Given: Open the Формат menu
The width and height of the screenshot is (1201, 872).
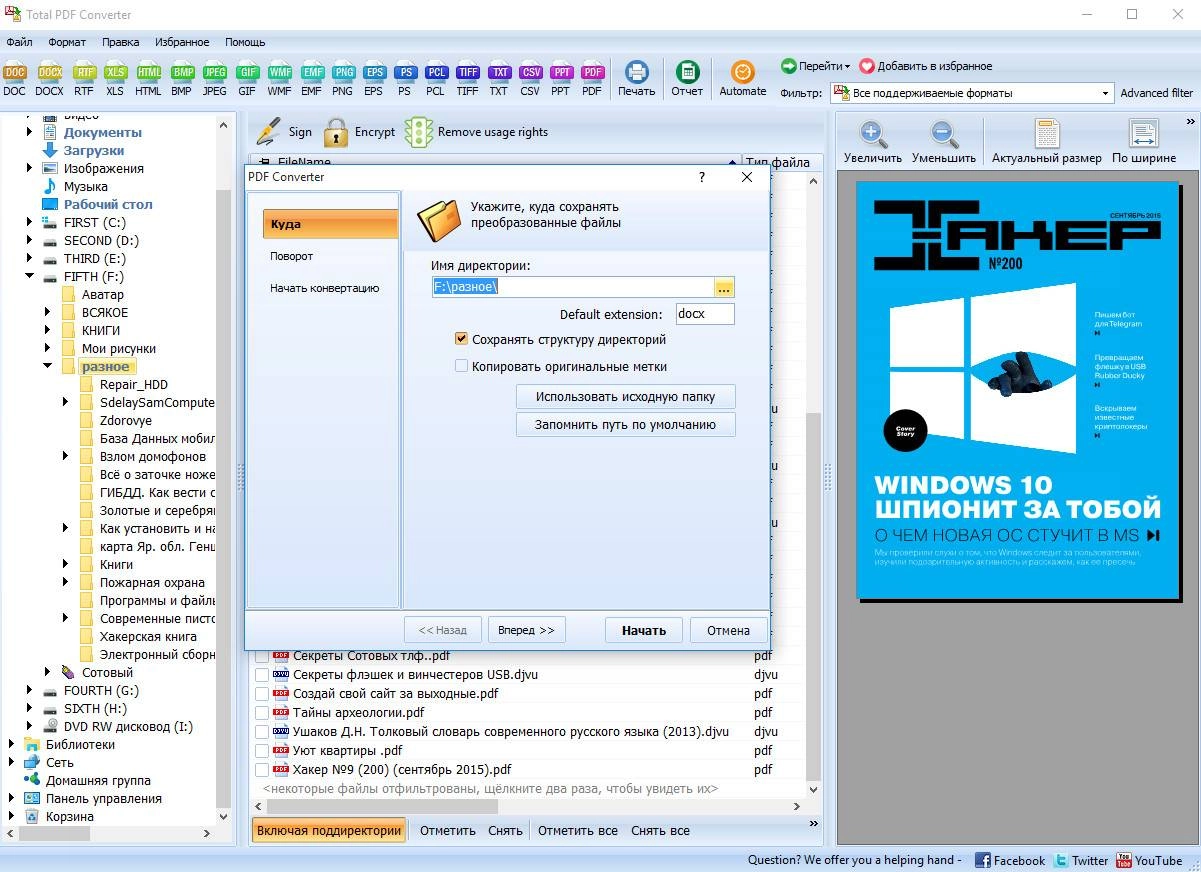Looking at the screenshot, I should [67, 42].
